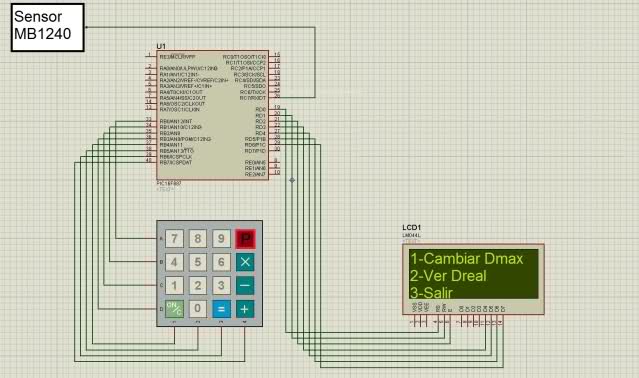
Task: Click the green ON/C key on keypad
Action: click(174, 309)
